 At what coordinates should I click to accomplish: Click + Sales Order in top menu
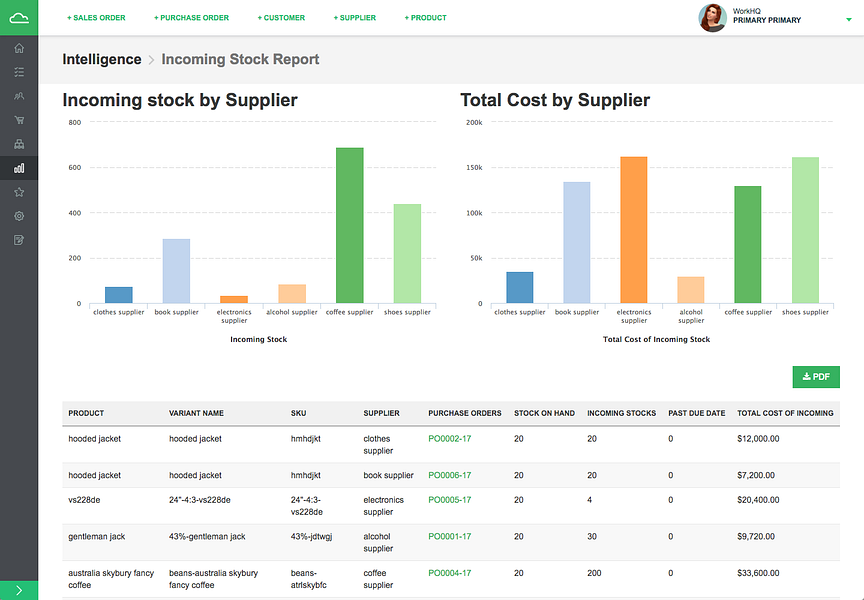click(96, 18)
